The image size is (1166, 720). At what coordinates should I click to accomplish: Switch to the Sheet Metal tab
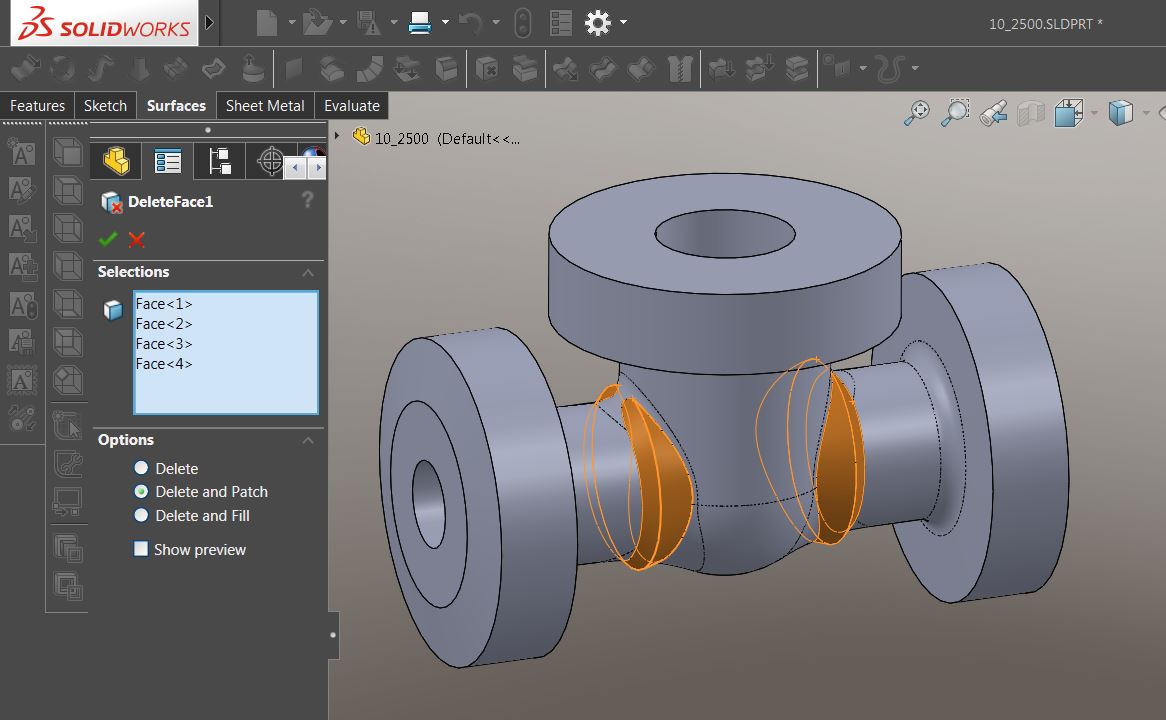265,106
